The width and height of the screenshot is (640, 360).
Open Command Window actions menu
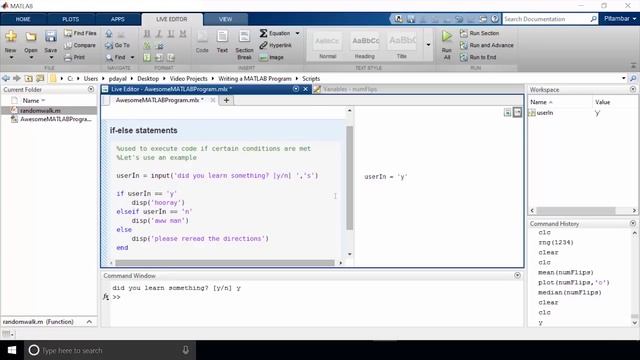click(517, 276)
